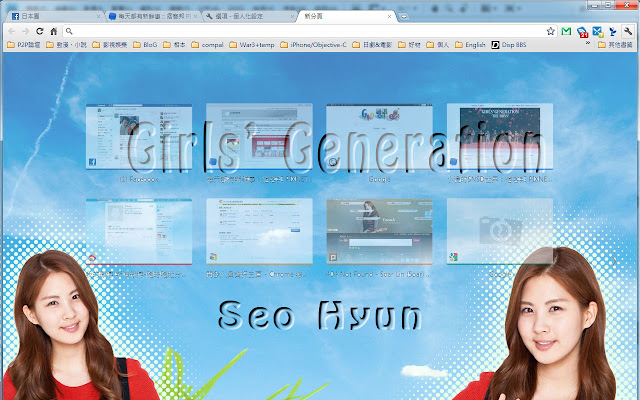Viewport: 640px width, 400px height.
Task: Open the English bookmark folder
Action: click(470, 45)
